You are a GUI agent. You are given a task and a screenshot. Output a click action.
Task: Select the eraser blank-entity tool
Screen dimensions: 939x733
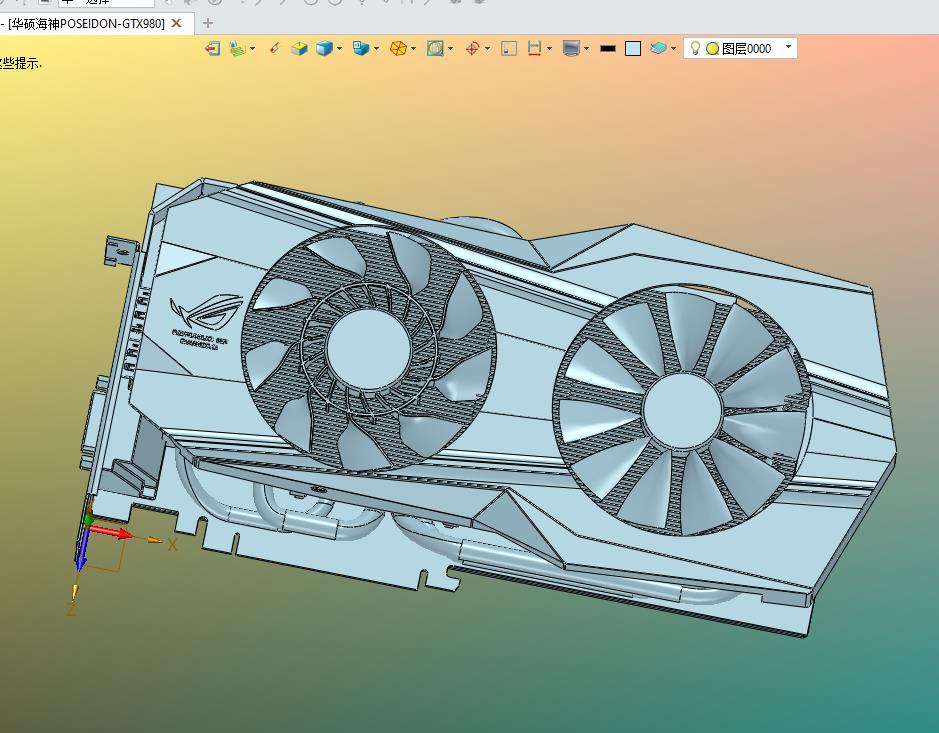coord(274,48)
